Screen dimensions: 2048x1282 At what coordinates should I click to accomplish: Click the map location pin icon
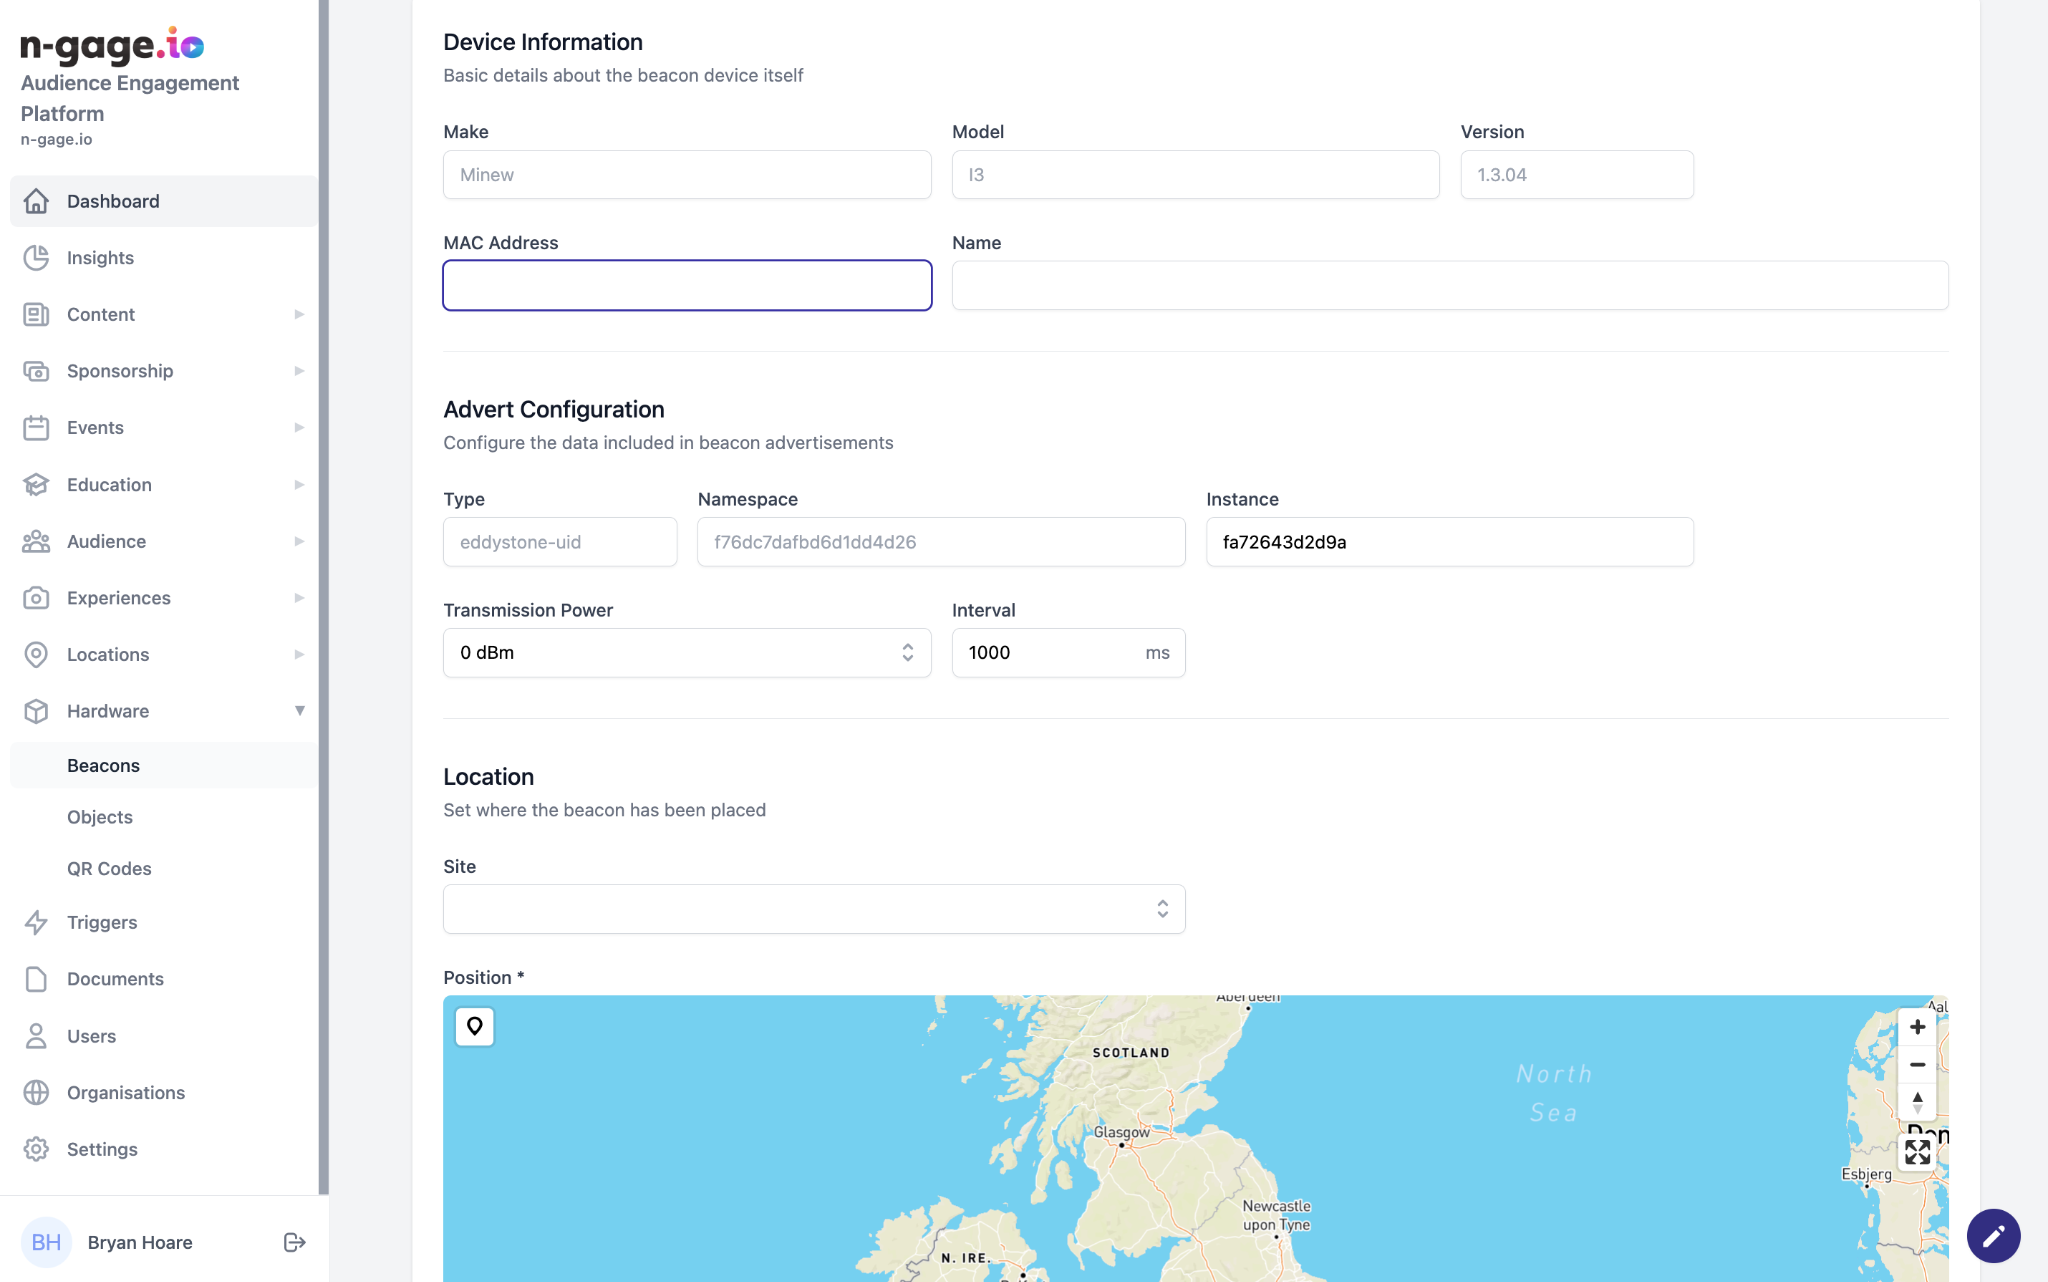[x=474, y=1026]
